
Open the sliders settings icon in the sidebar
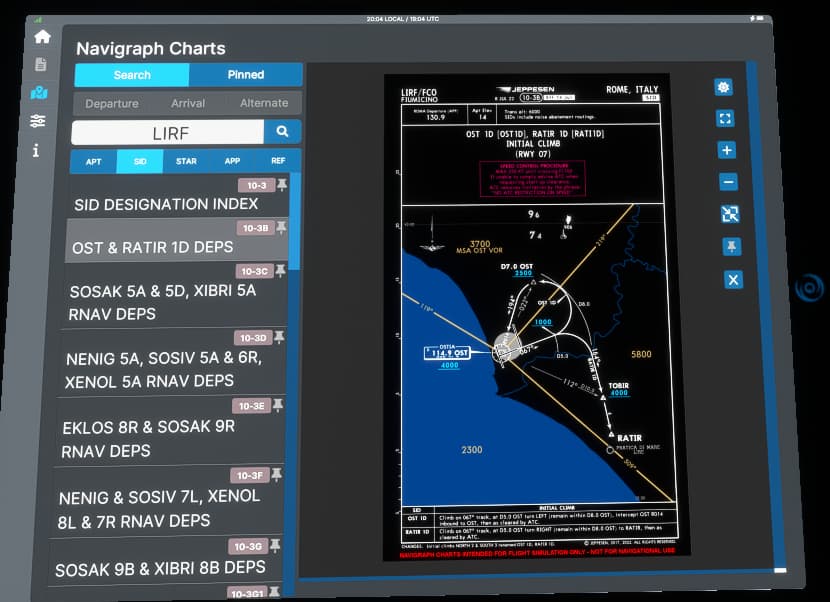point(38,121)
